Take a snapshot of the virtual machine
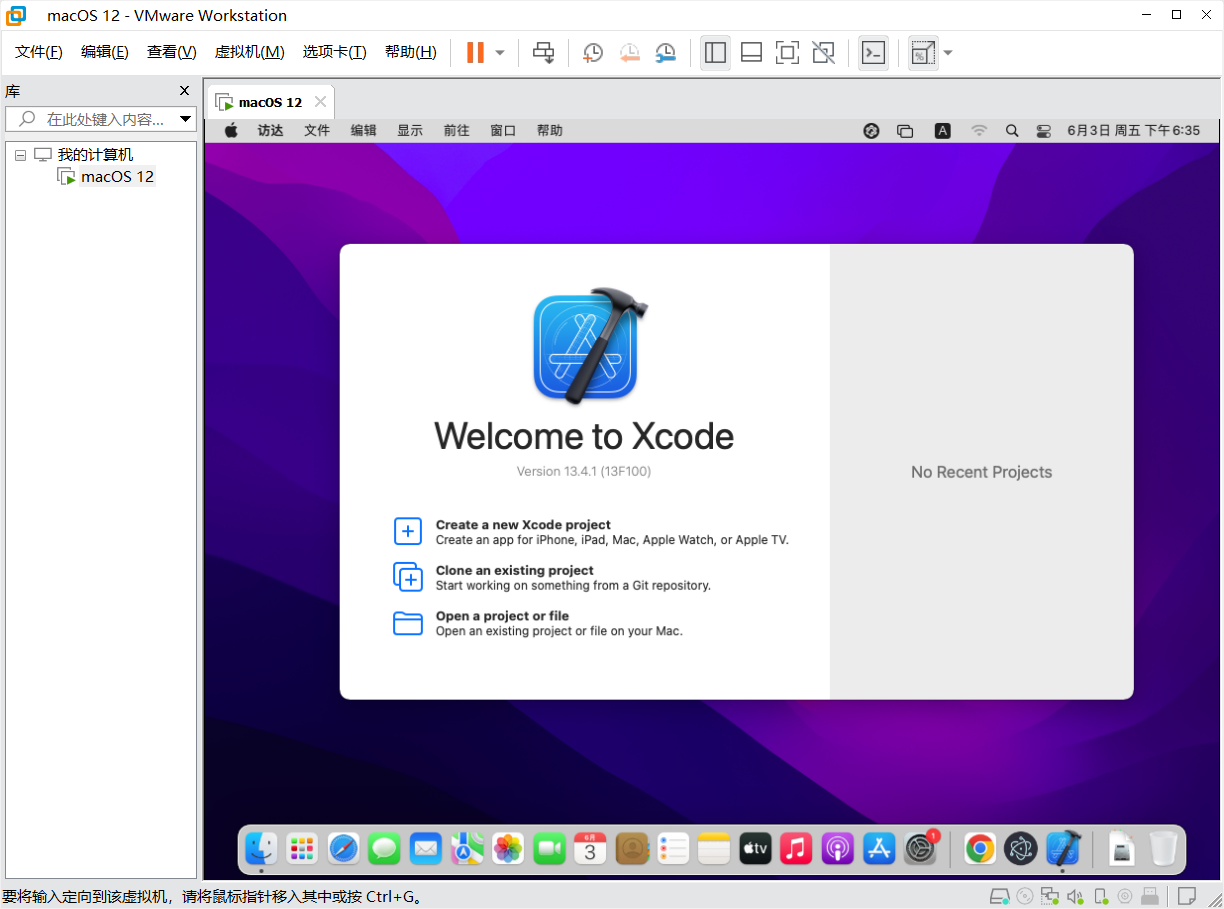This screenshot has height=909, width=1224. click(x=593, y=53)
